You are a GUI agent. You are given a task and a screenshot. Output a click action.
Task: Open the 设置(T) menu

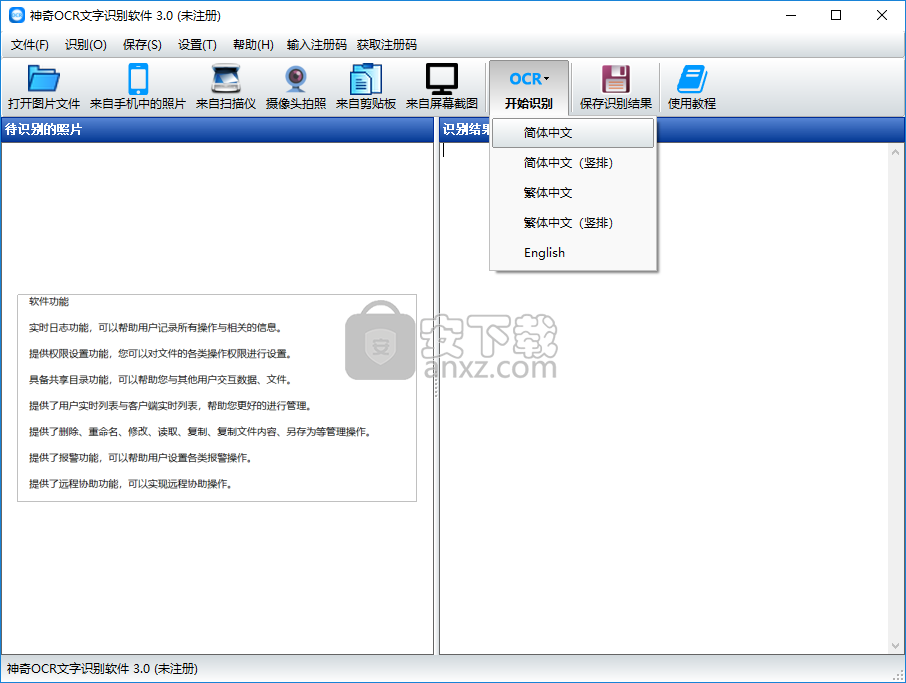pyautogui.click(x=197, y=45)
